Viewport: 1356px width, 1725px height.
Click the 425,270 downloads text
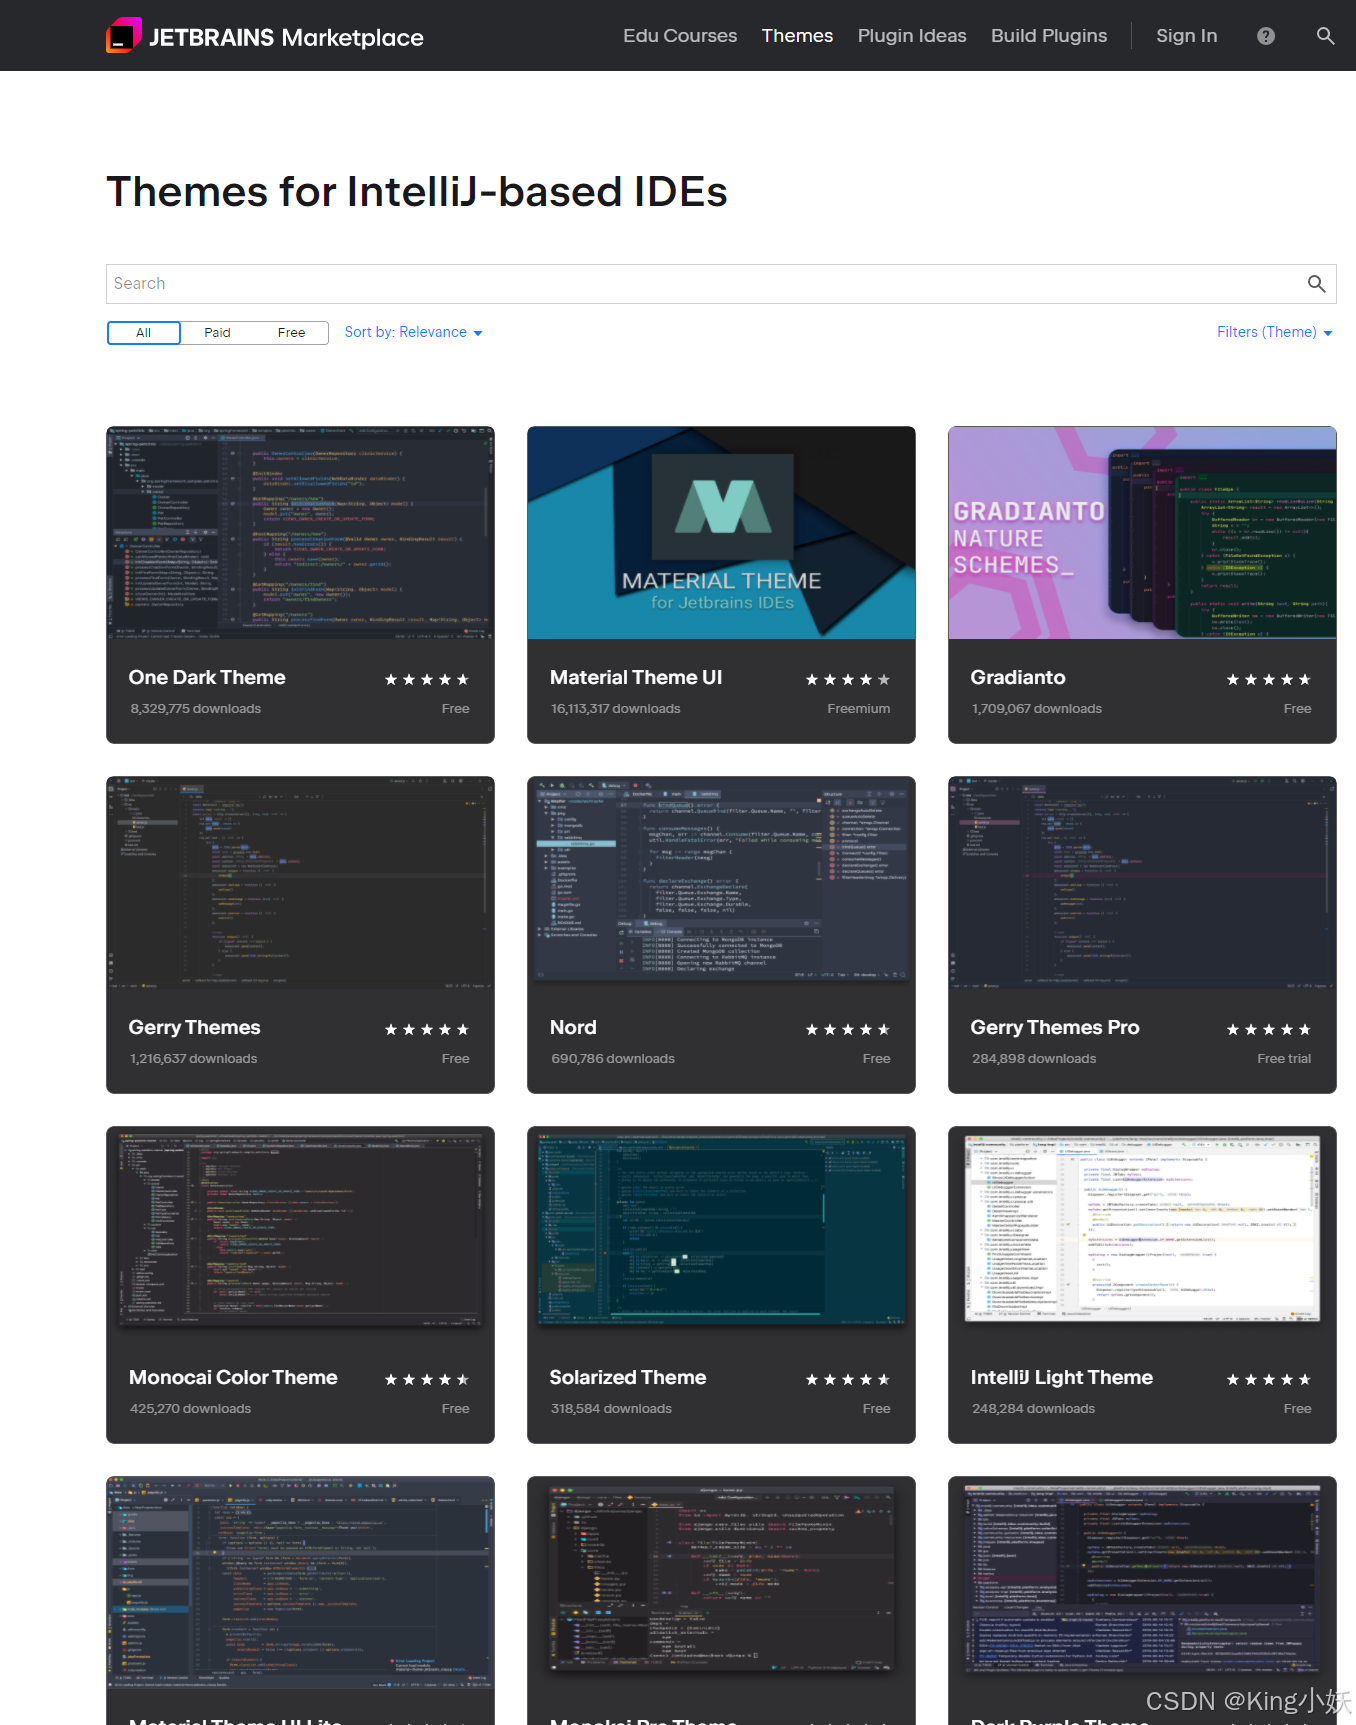pos(190,1408)
